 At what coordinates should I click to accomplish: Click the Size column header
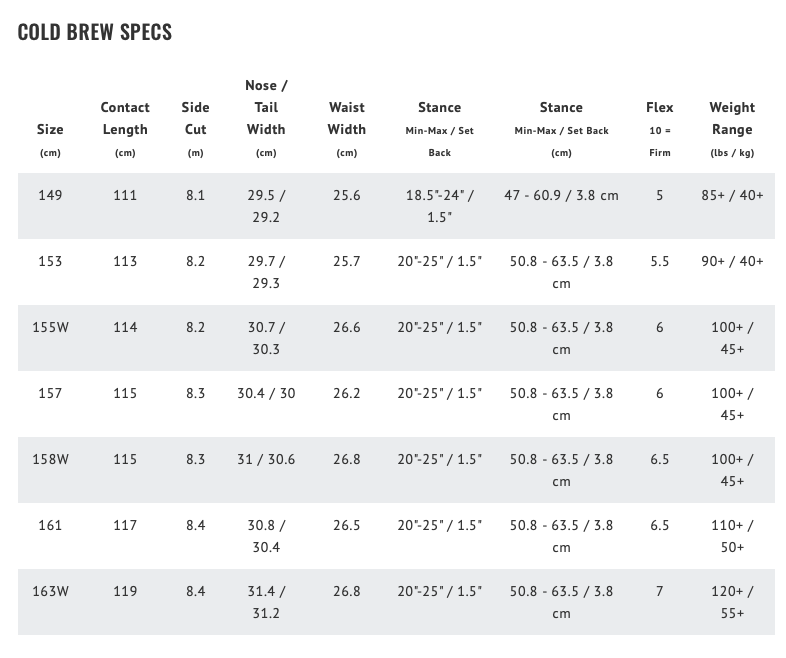(50, 129)
